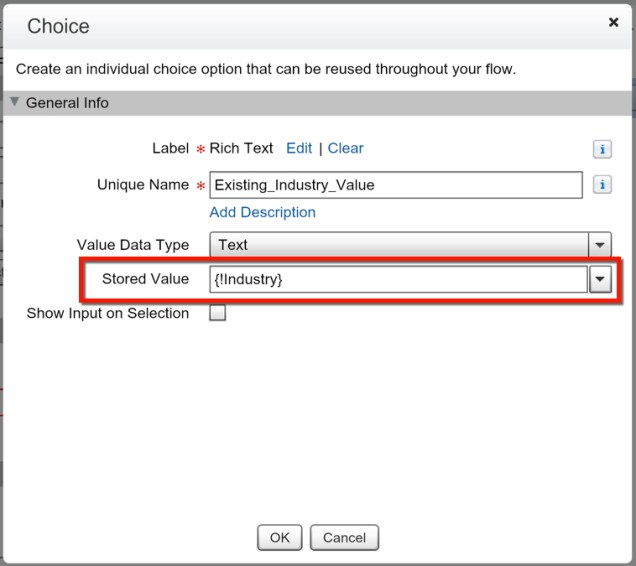Close the Choice dialog with the X
The image size is (636, 566).
coord(614,22)
